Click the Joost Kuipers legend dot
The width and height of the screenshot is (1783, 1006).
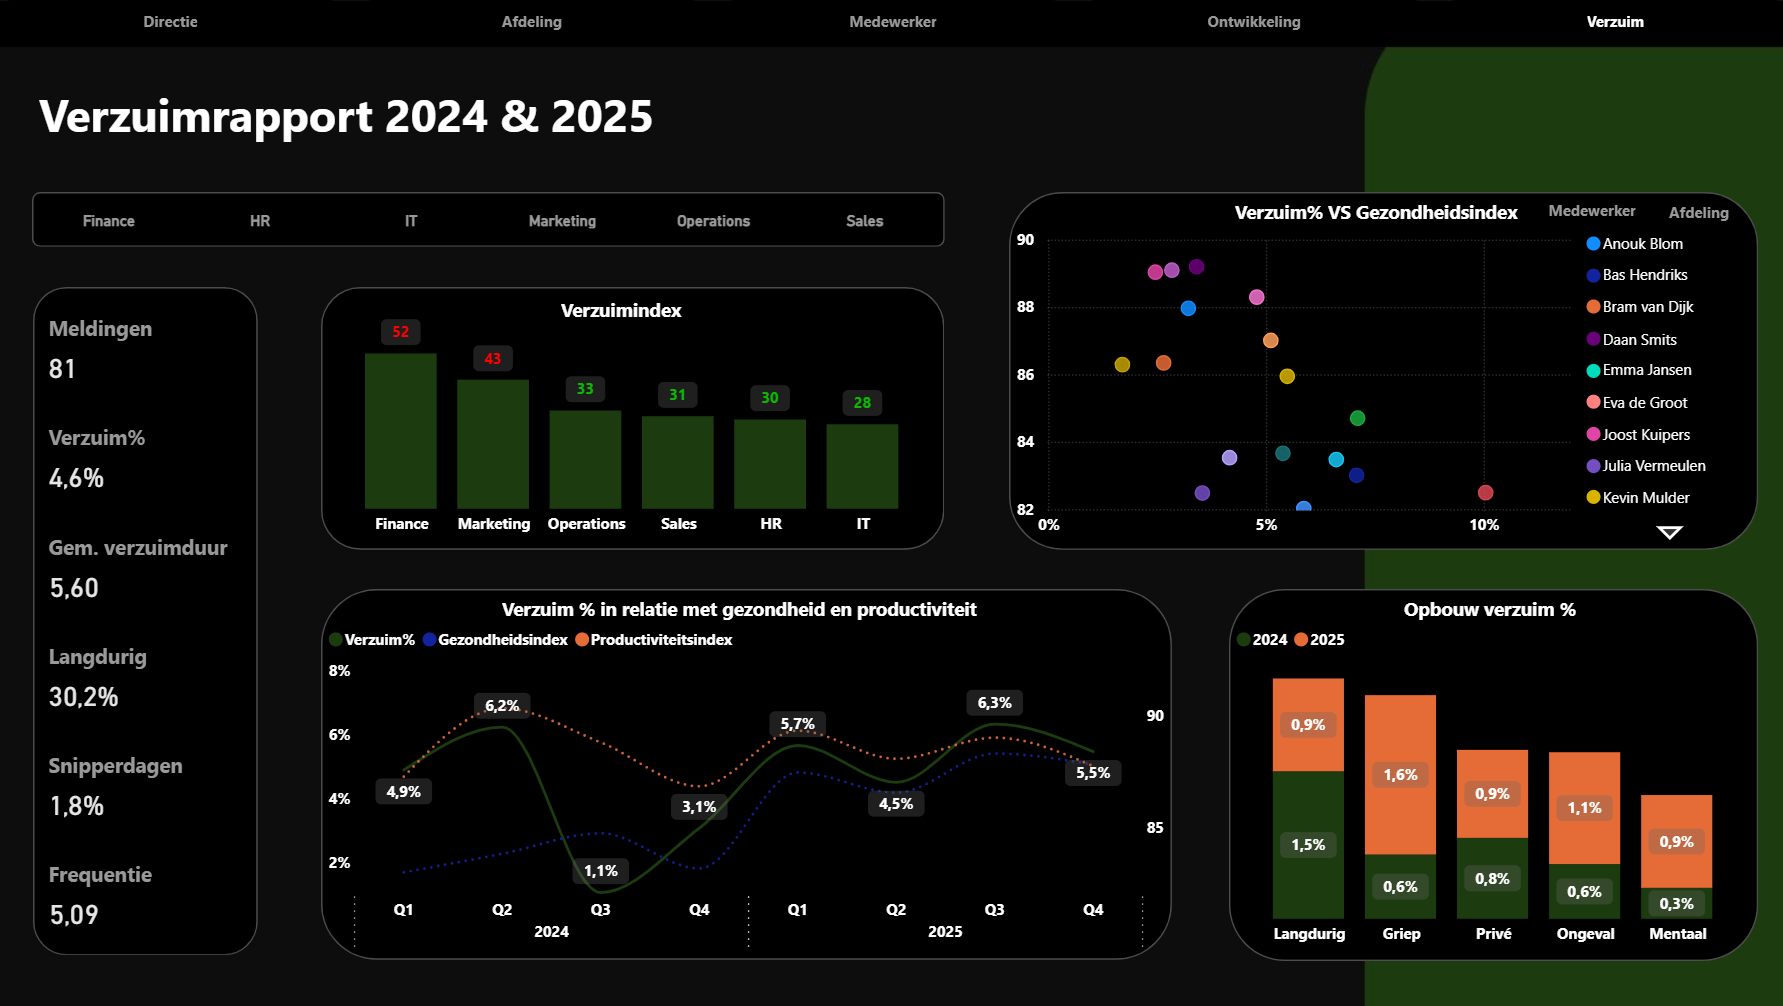tap(1593, 435)
